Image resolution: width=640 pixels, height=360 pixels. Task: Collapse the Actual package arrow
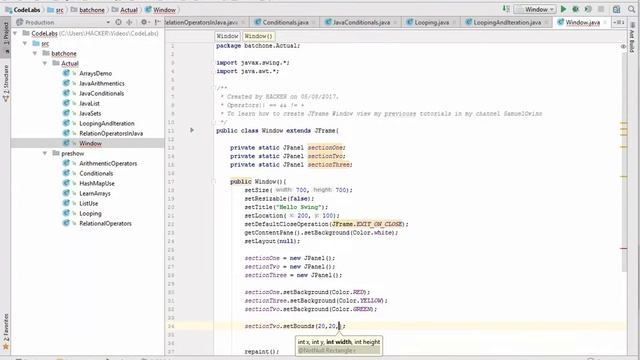[x=45, y=63]
